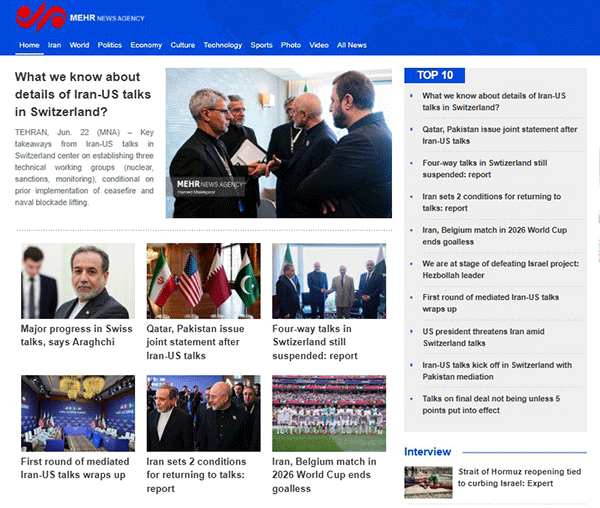
Task: Open the World section
Action: pos(79,45)
